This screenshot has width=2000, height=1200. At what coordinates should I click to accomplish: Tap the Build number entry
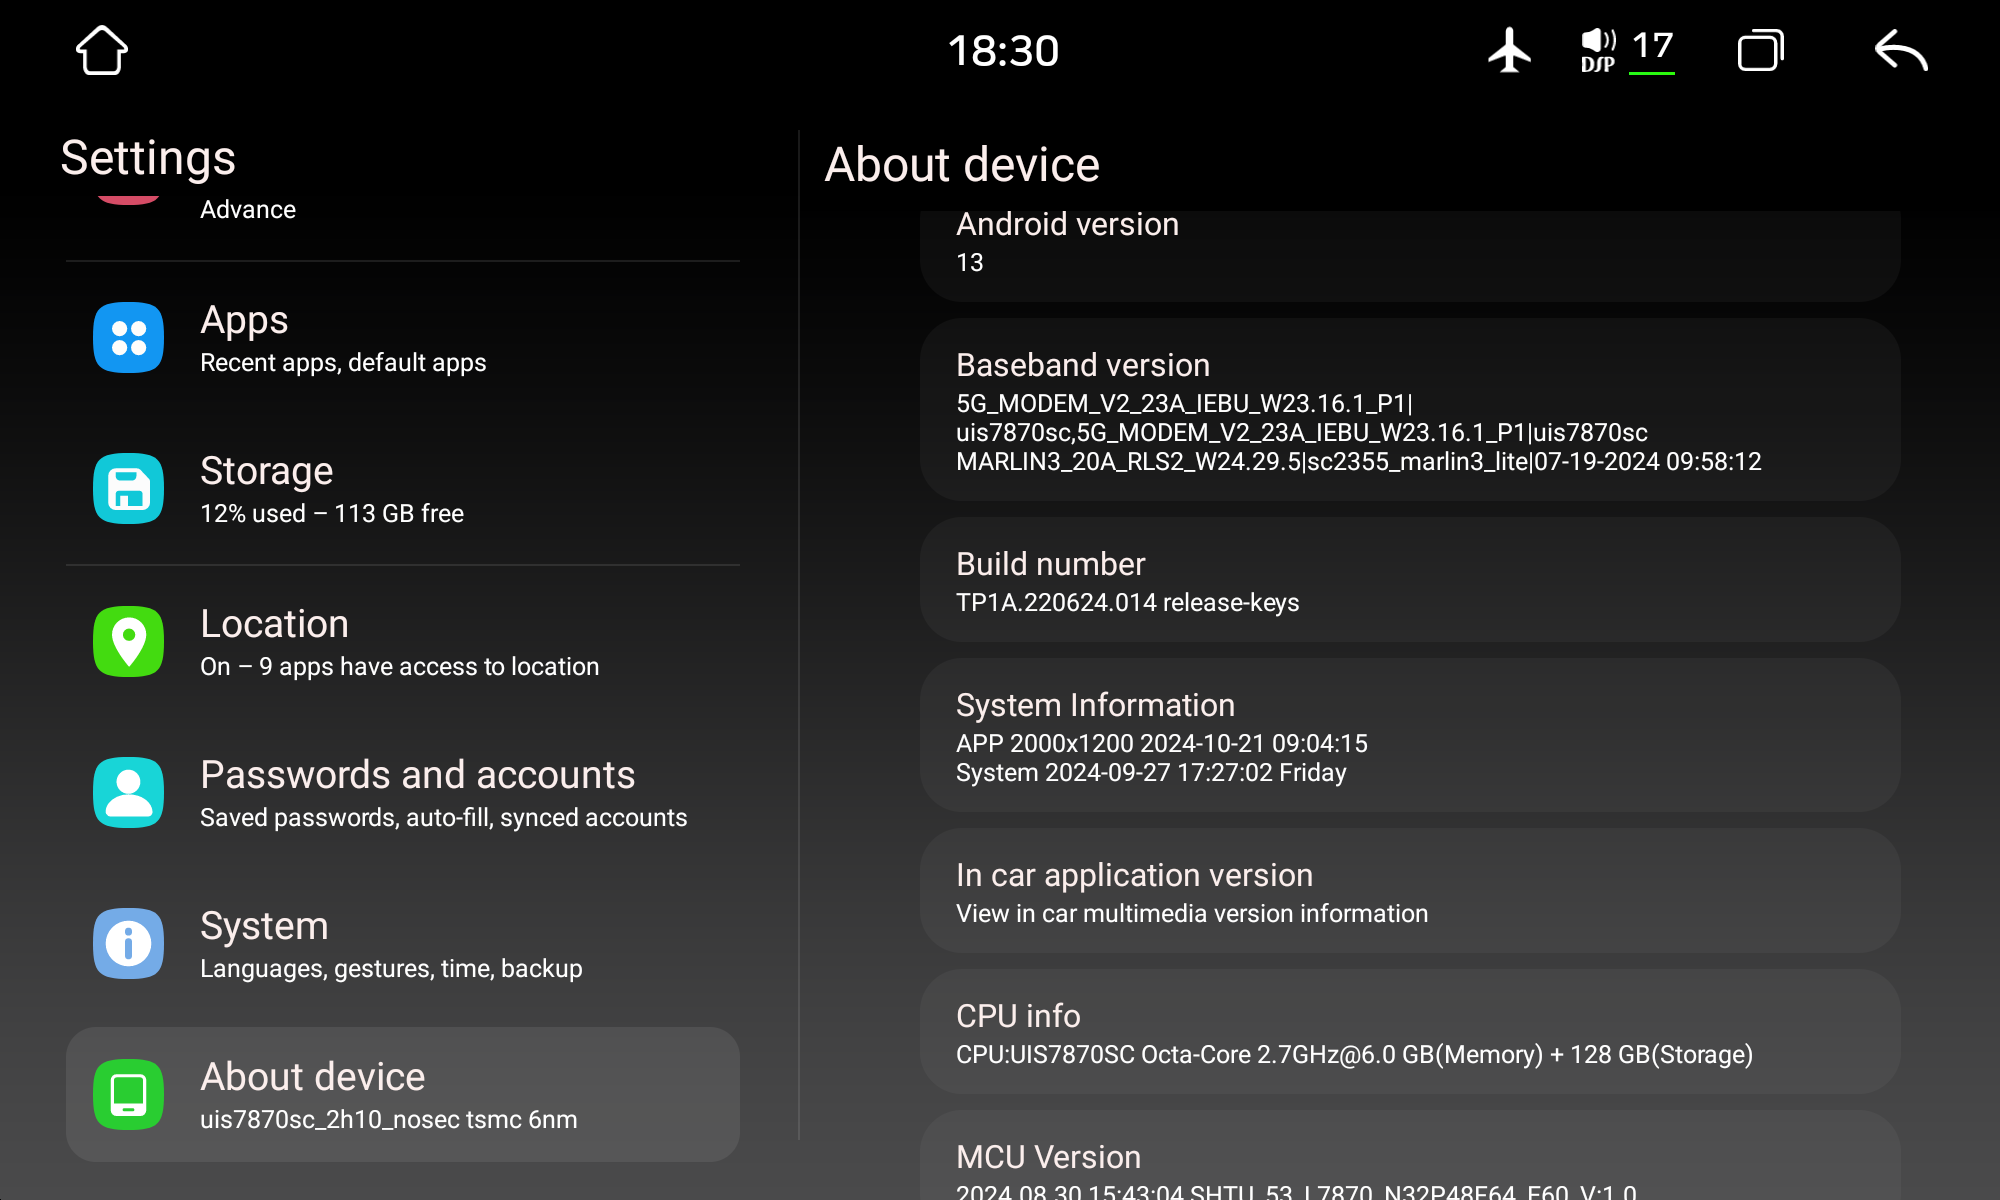tap(1410, 581)
